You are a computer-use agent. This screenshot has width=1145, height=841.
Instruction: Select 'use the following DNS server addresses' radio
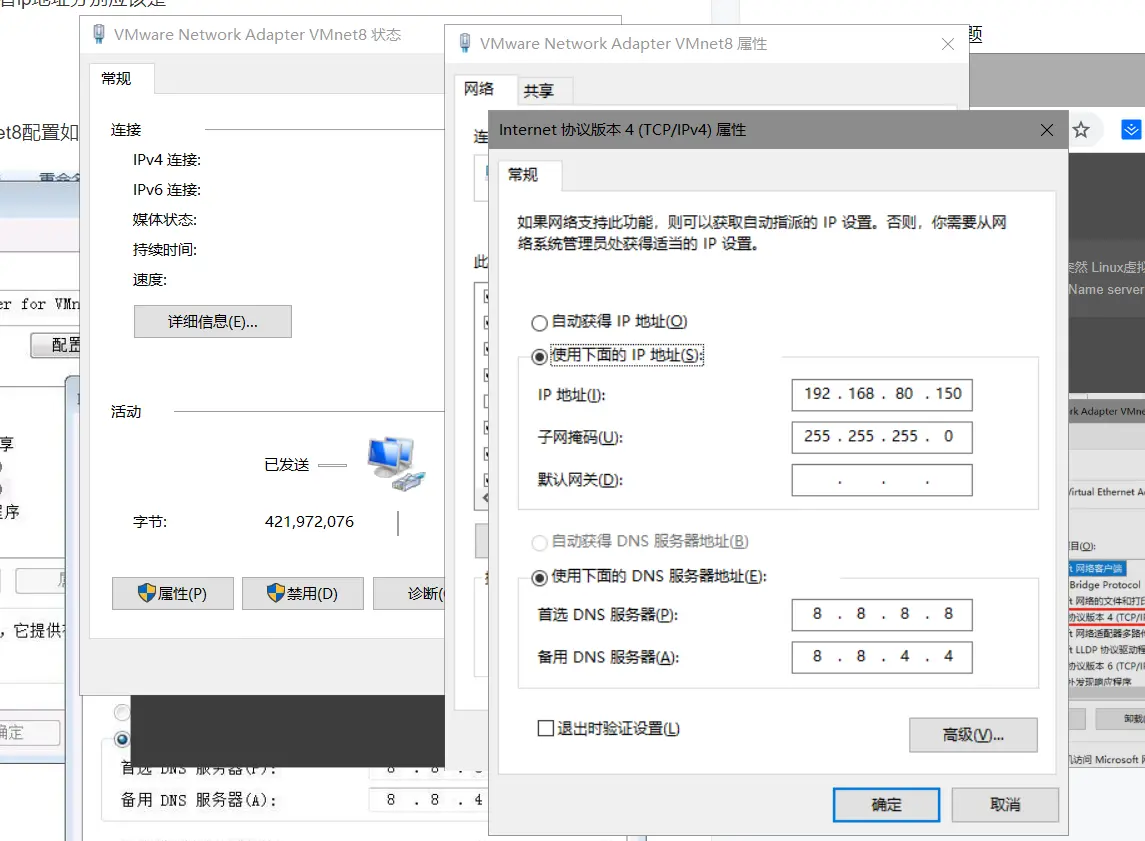[540, 578]
